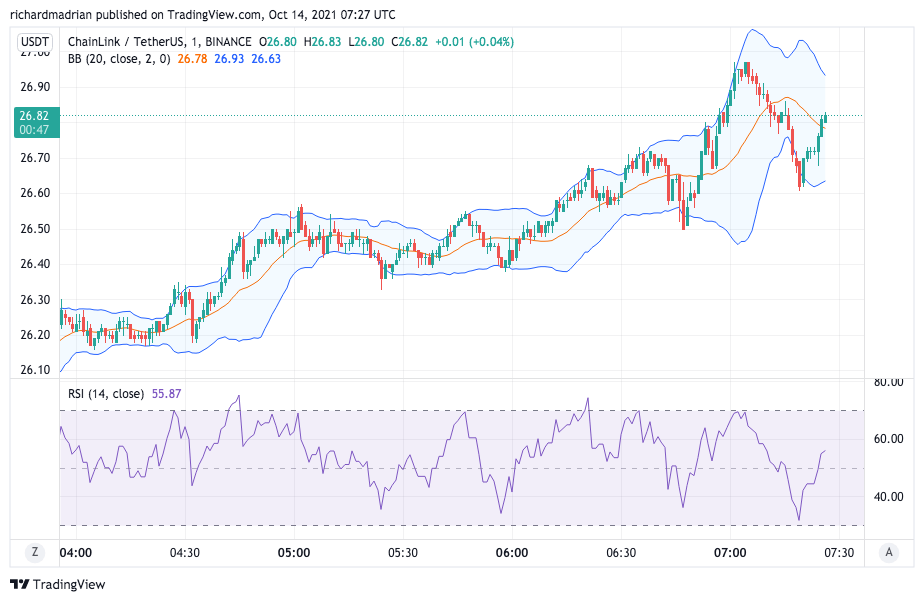The height and width of the screenshot is (602, 924).
Task: Click the 60.00 RSI scale label
Action: [888, 439]
